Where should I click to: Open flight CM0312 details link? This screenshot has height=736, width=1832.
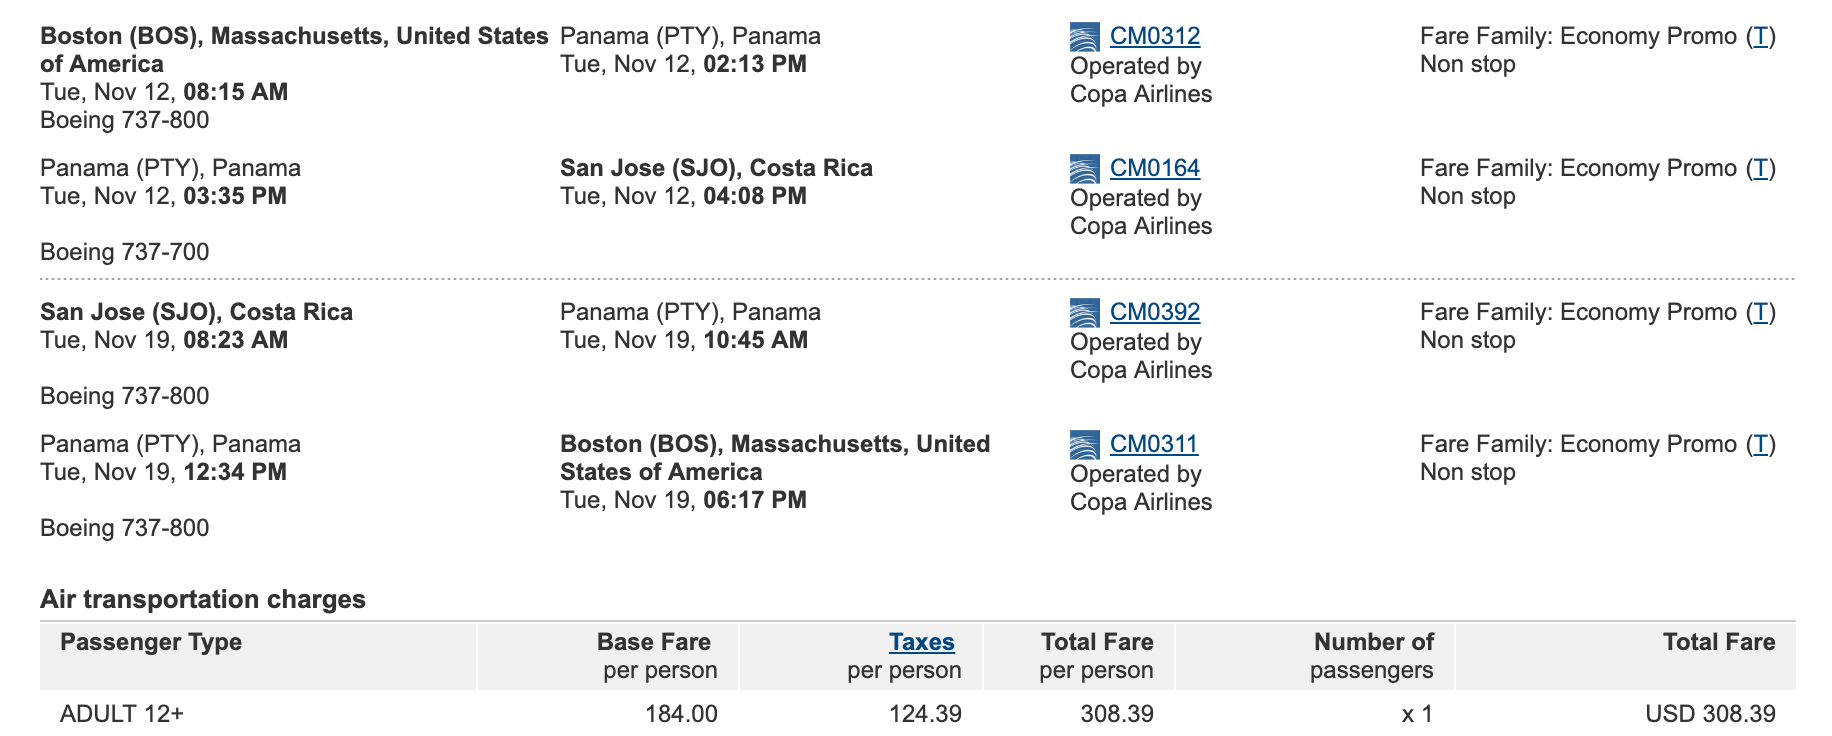click(x=1154, y=36)
